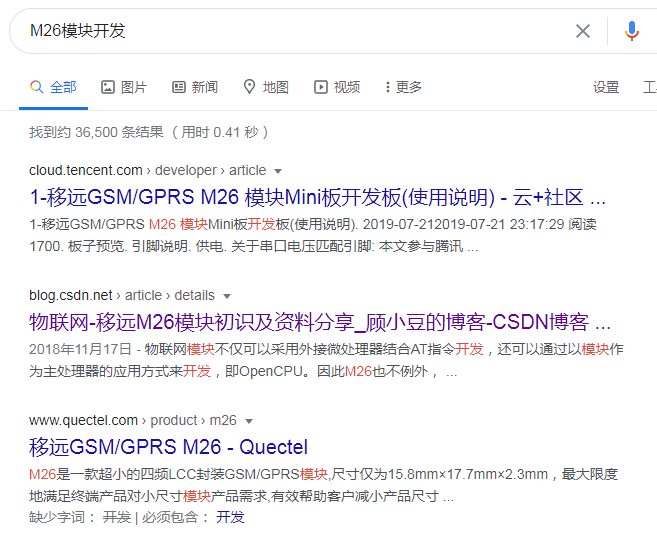The width and height of the screenshot is (657, 554).
Task: Go to the 地图 maps tab
Action: (266, 87)
